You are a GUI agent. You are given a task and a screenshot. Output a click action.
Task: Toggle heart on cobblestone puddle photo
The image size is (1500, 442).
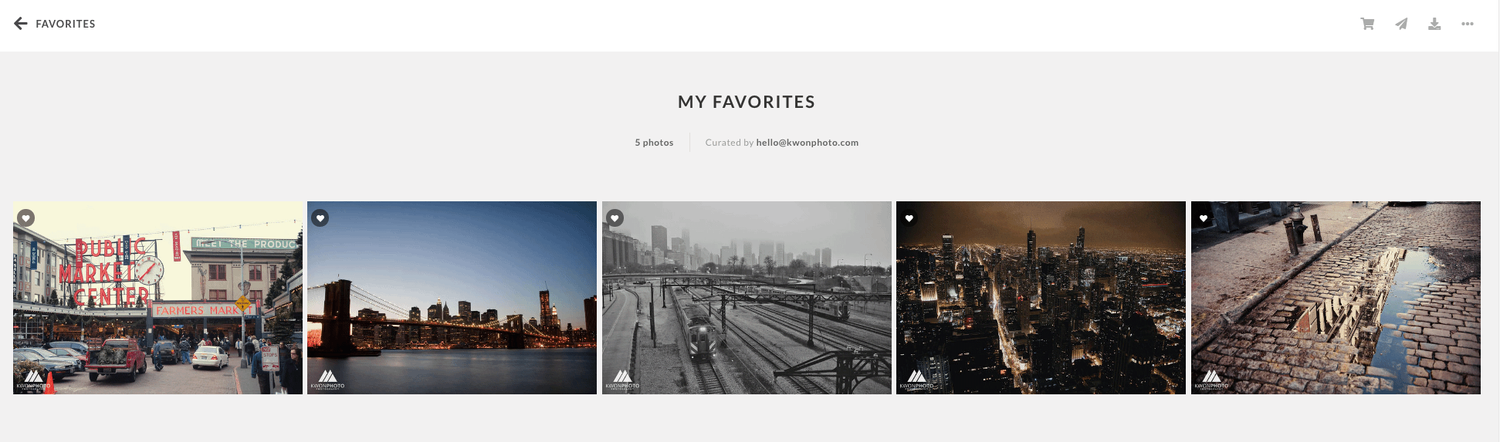1204,218
